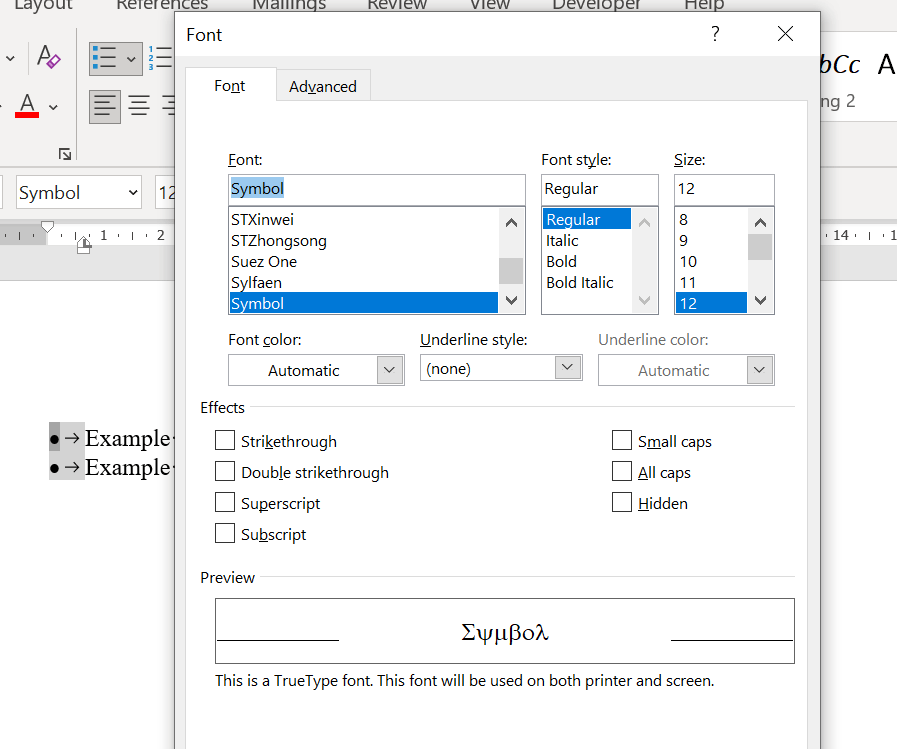
Task: Click the red Font Color icon
Action: pyautogui.click(x=27, y=106)
